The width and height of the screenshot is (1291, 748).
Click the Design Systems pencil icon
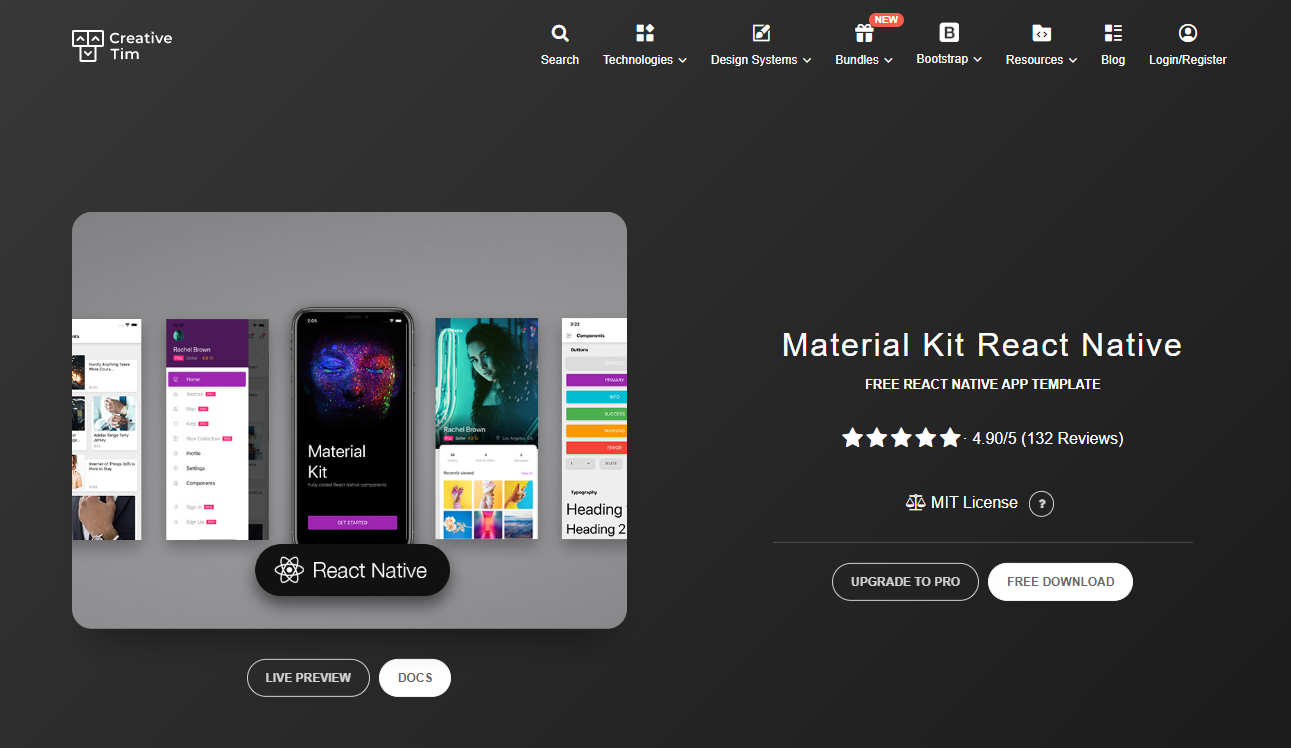[761, 33]
